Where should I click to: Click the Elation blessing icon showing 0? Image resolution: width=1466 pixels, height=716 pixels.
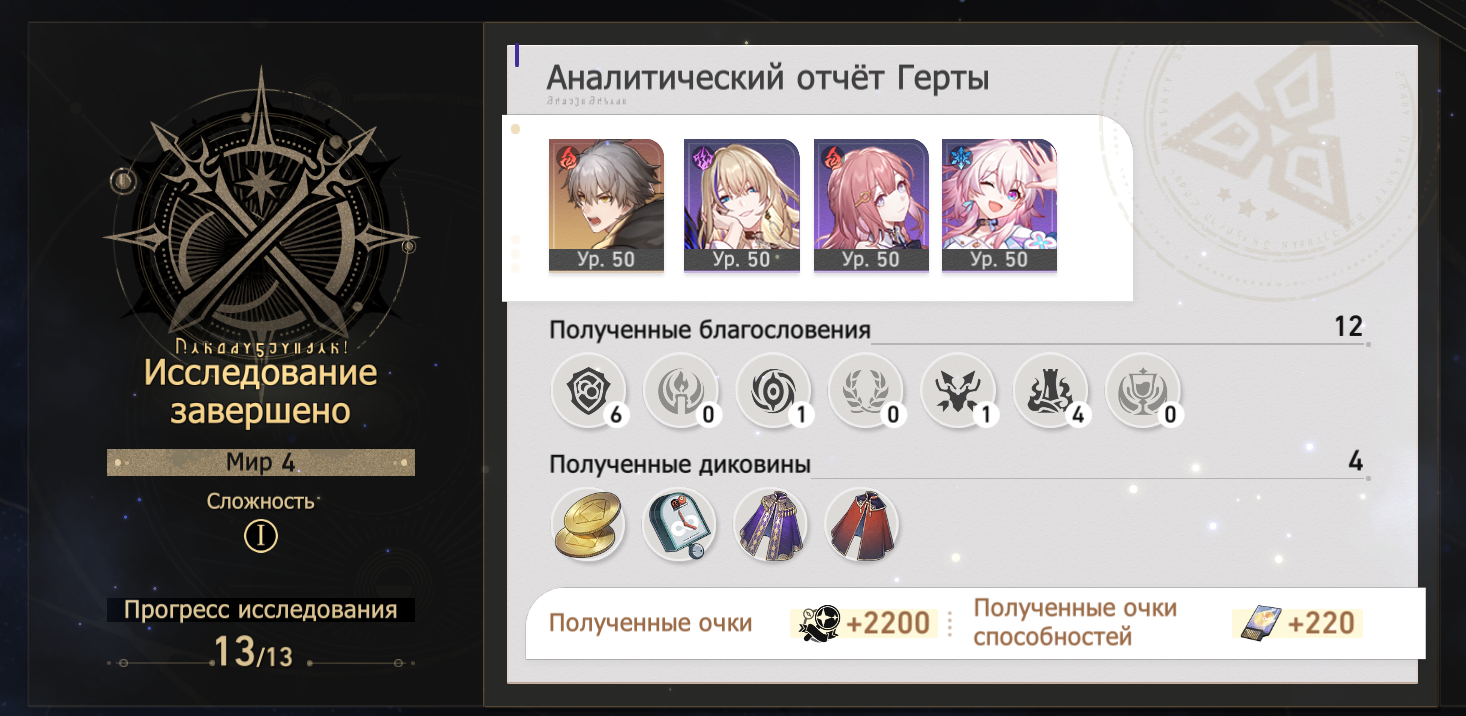[1143, 391]
